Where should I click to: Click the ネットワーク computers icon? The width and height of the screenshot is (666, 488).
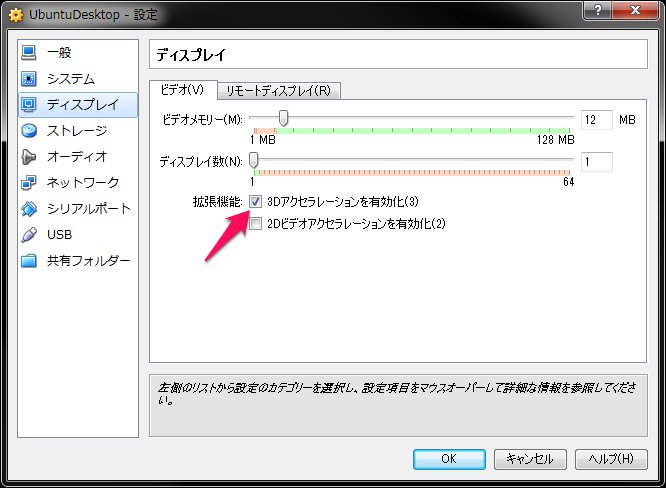coord(28,183)
